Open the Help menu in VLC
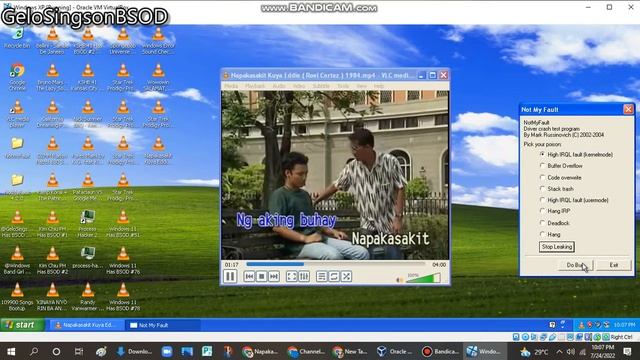 tap(379, 86)
